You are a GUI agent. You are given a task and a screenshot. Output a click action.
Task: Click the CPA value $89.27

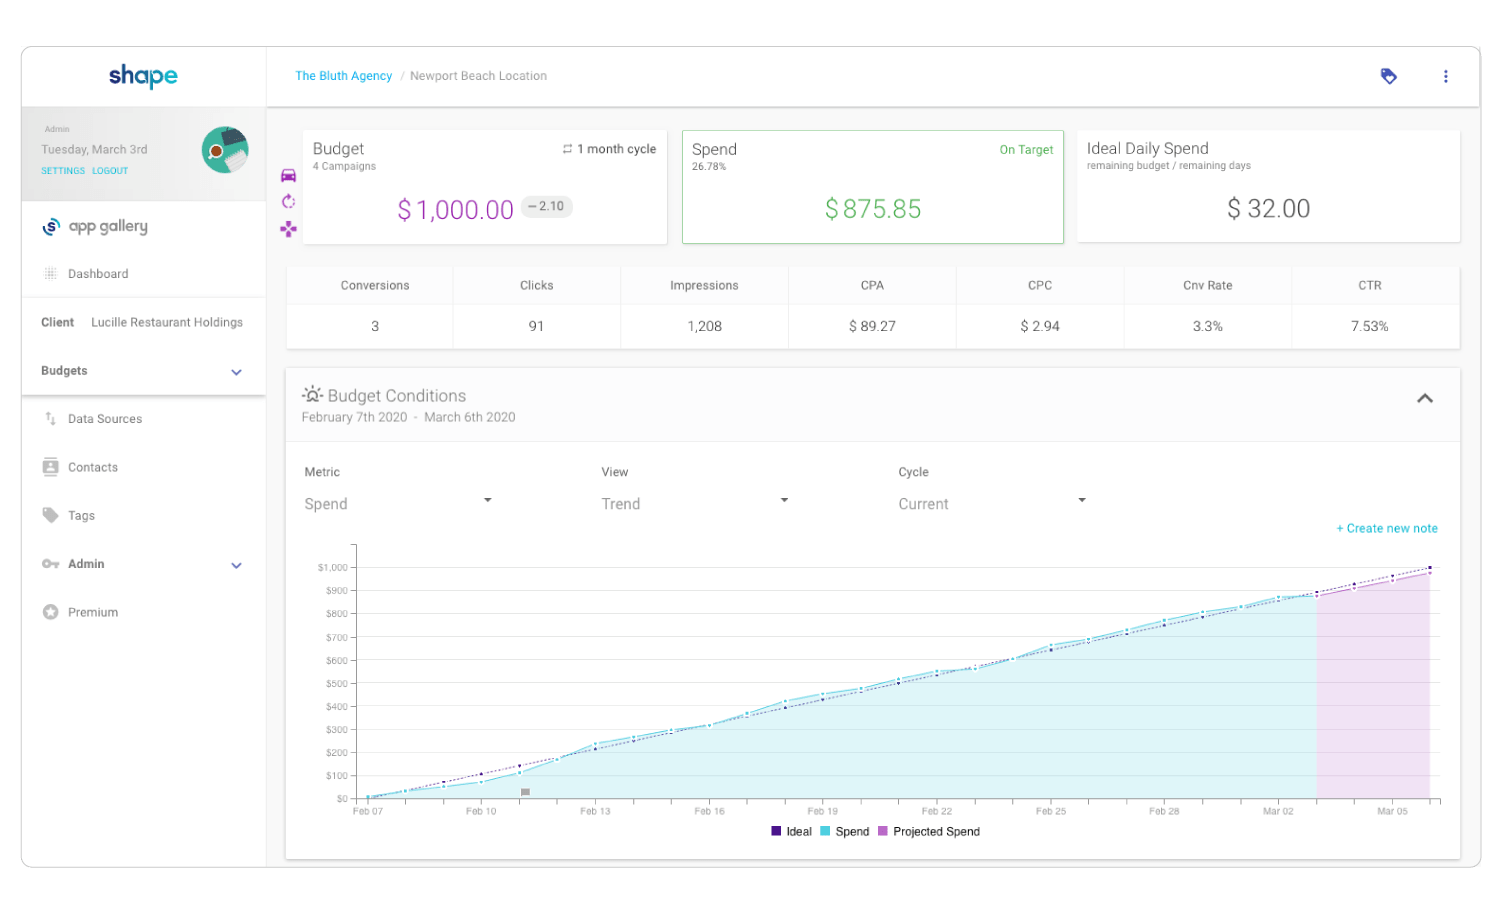[x=872, y=326]
